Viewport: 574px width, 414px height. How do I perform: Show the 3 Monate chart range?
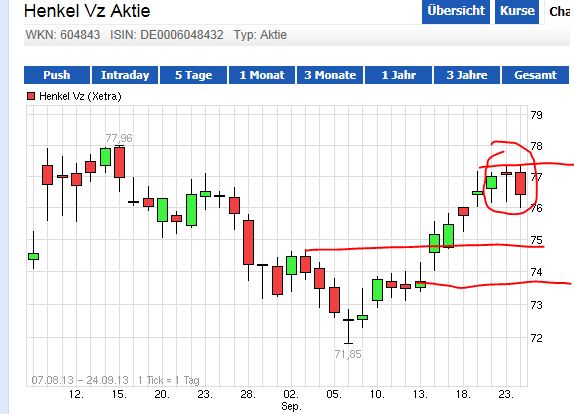(330, 75)
